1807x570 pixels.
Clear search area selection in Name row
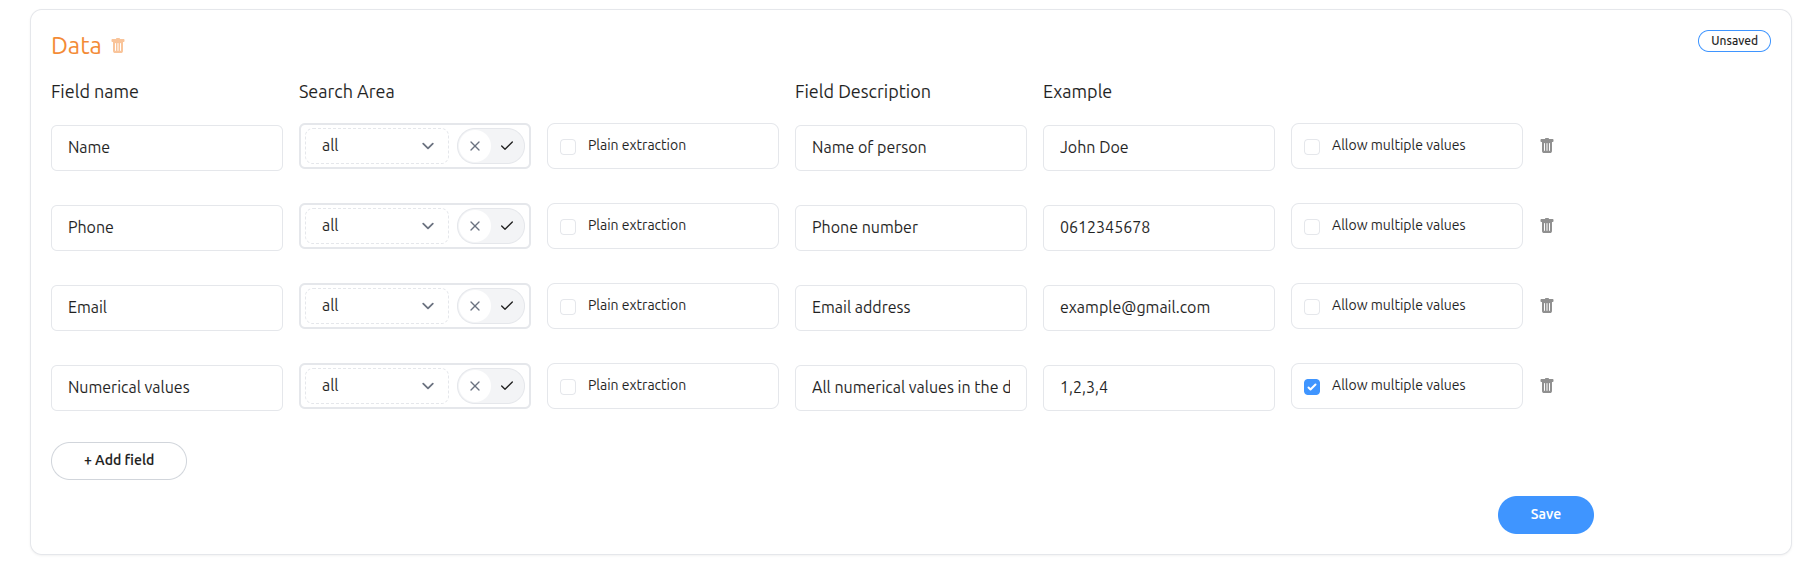pos(475,146)
